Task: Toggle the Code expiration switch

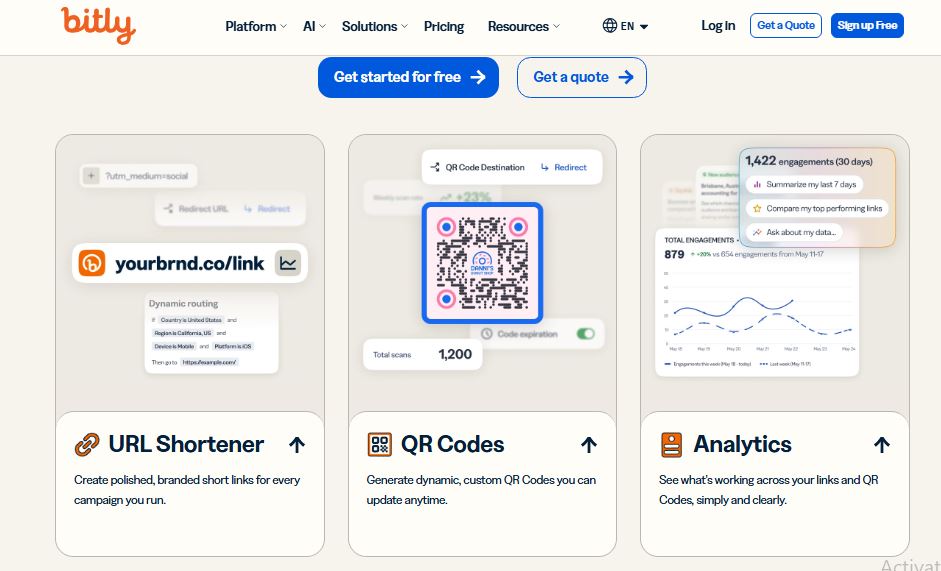Action: click(x=586, y=334)
